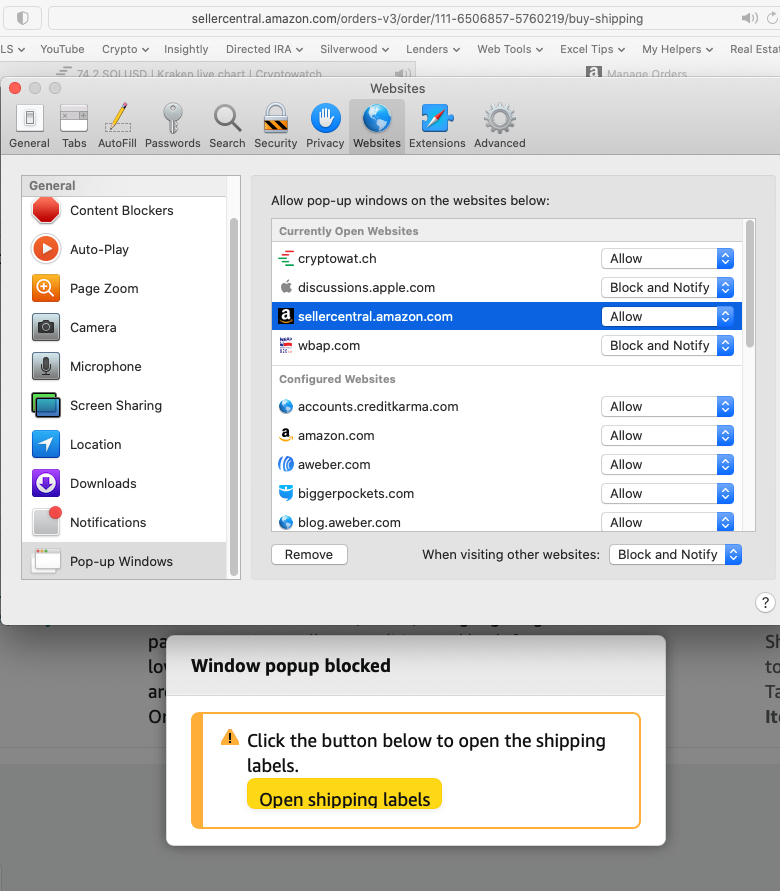Open pop-up dropdown for cryptowat.ch
This screenshot has height=891, width=780.
click(x=668, y=259)
